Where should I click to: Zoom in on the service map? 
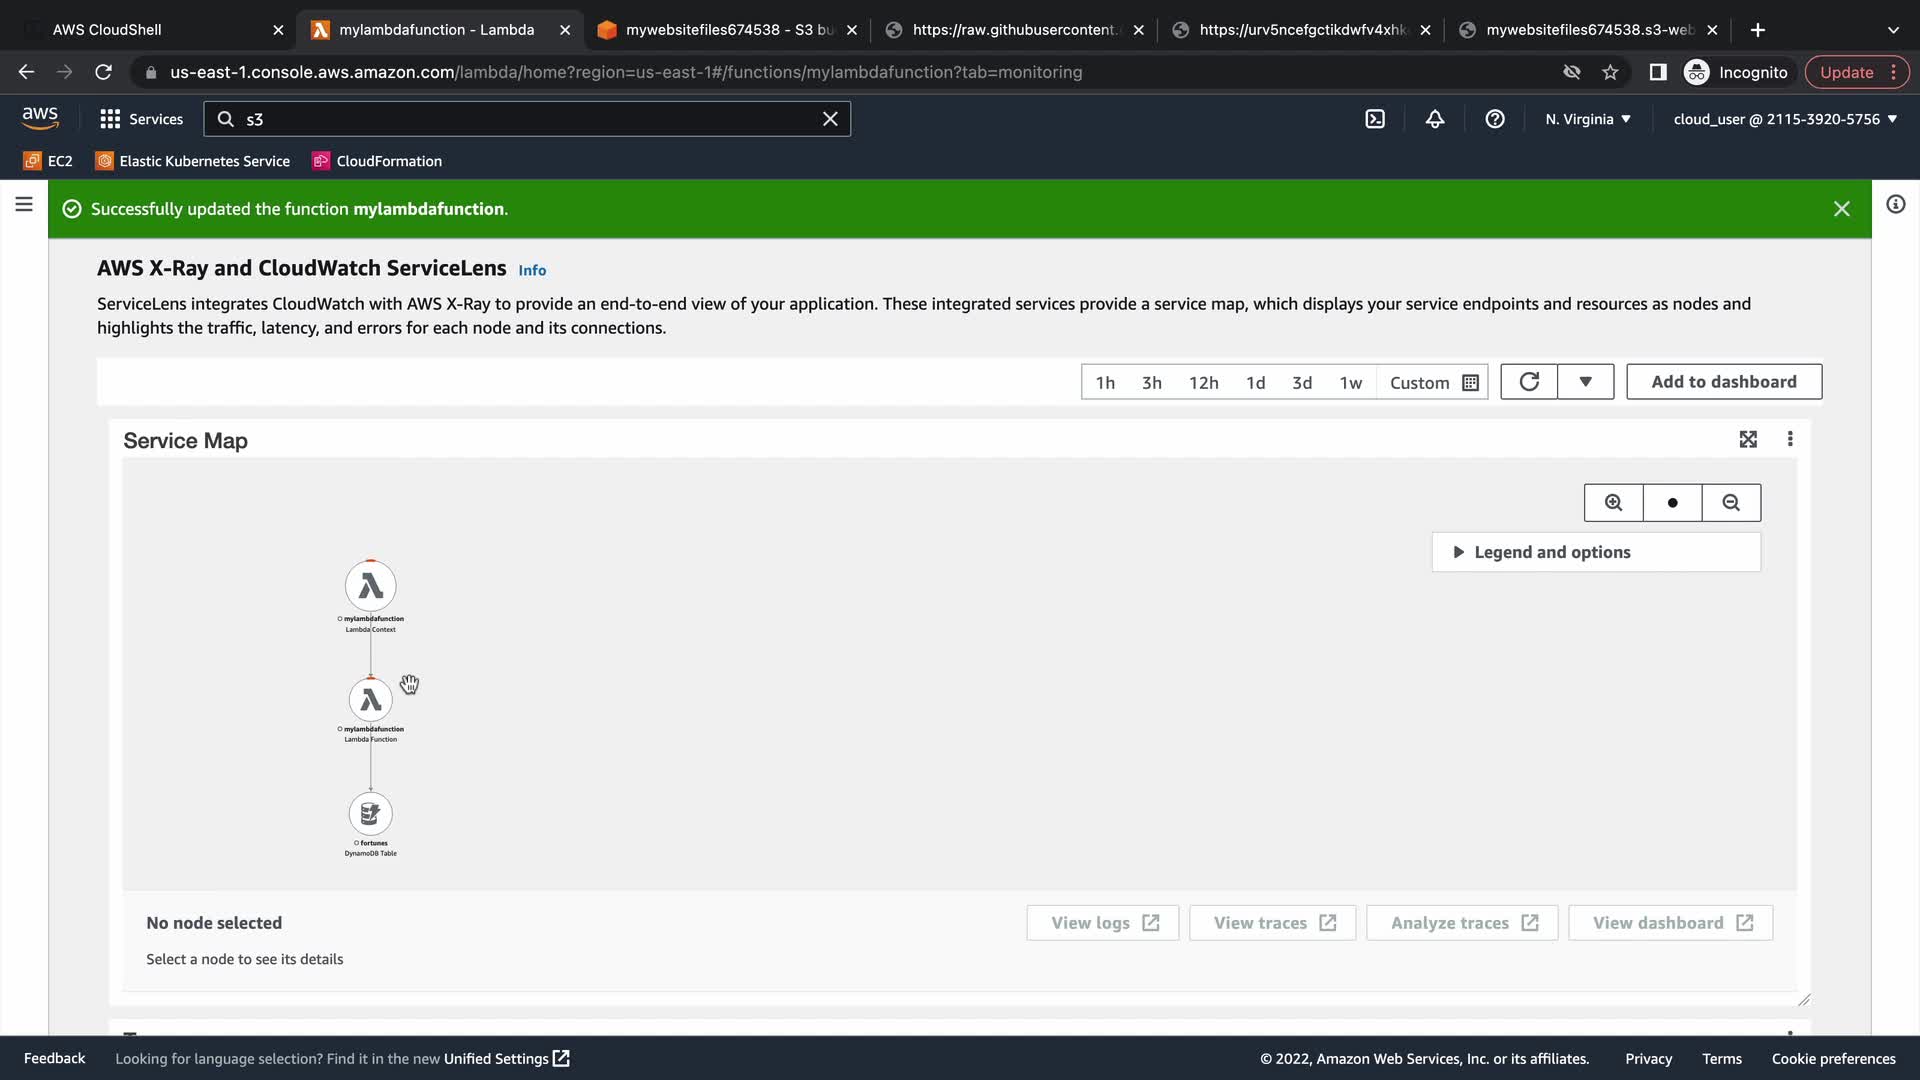point(1613,503)
